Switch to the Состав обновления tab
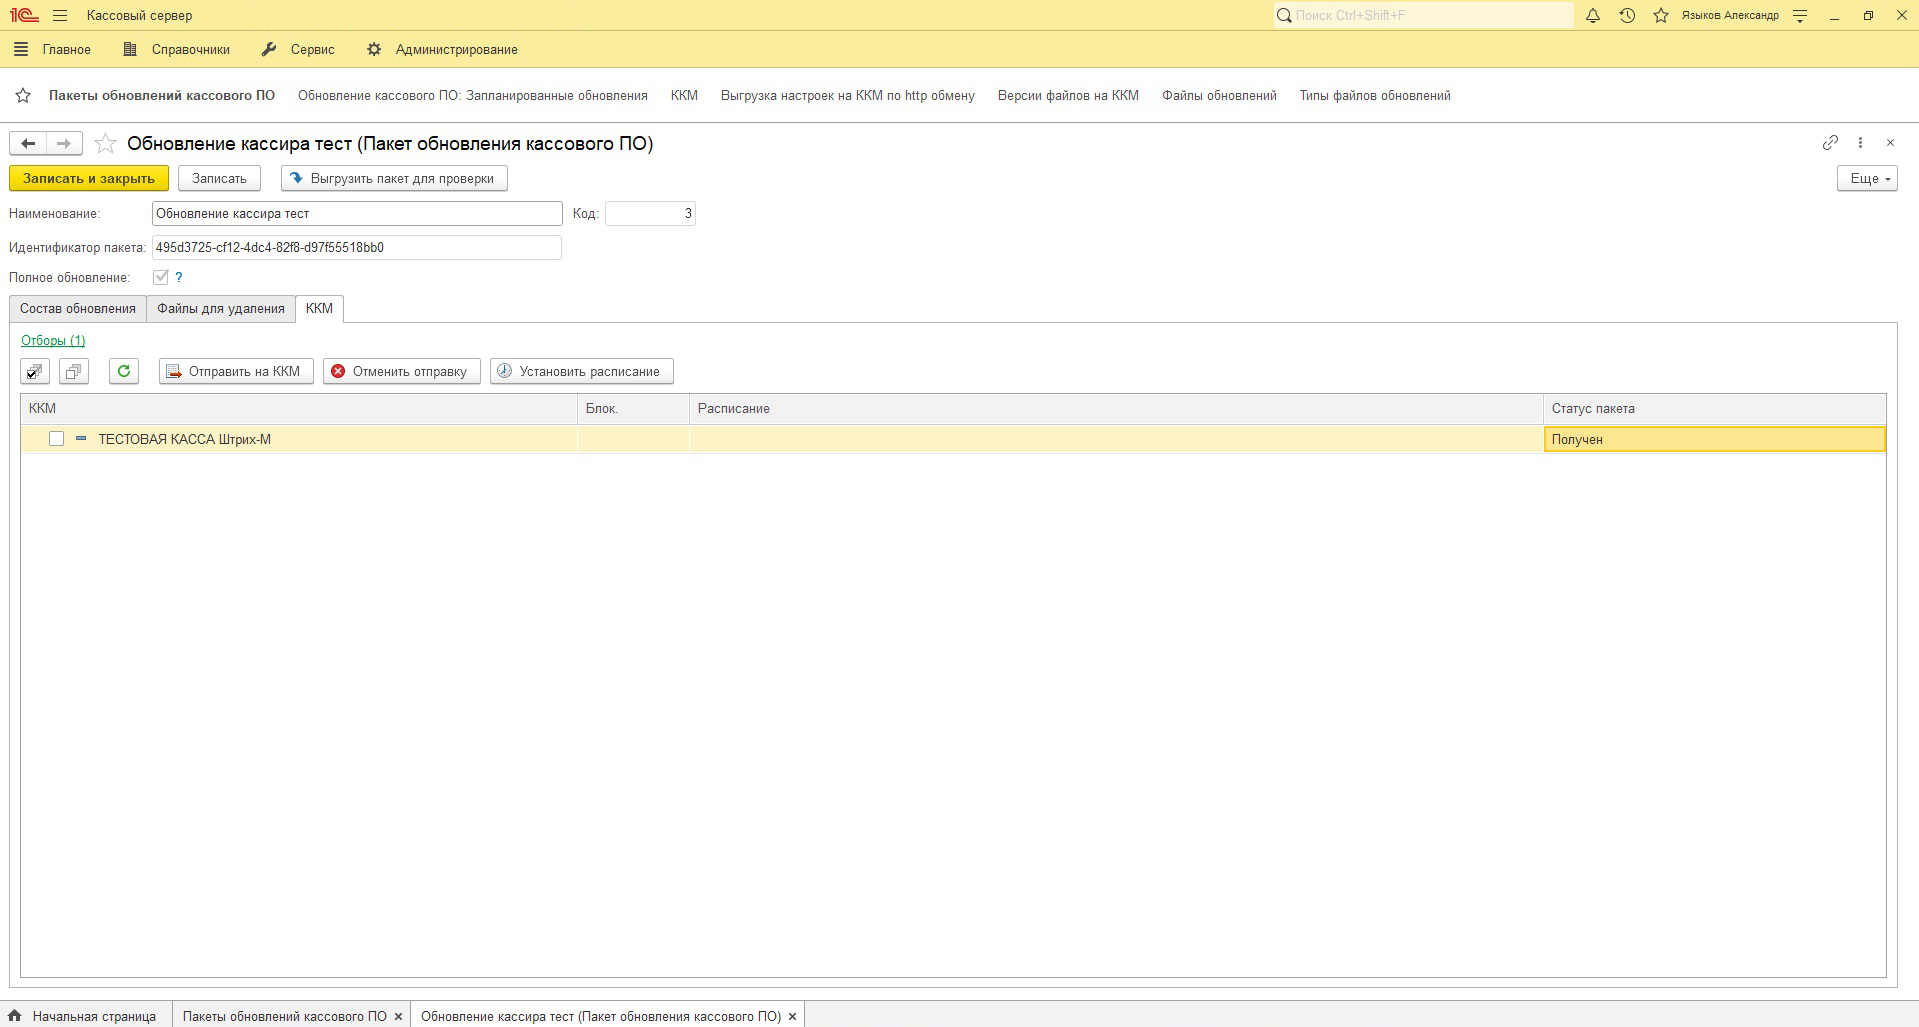 pos(78,309)
